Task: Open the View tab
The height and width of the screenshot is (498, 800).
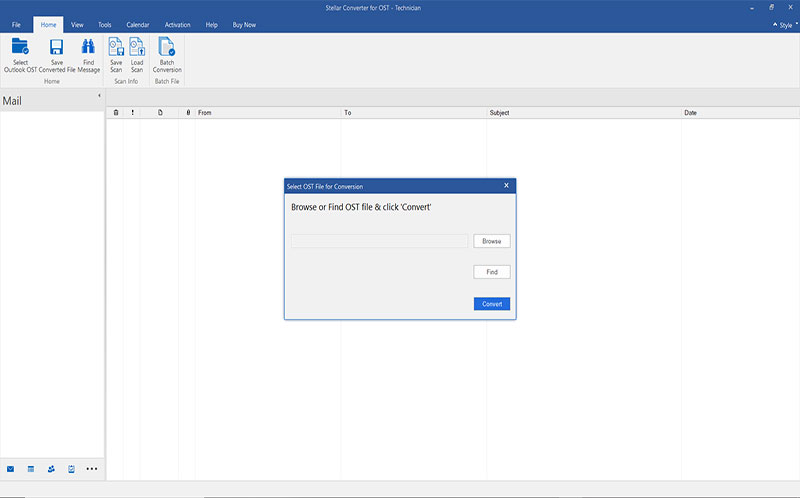Action: coord(77,24)
